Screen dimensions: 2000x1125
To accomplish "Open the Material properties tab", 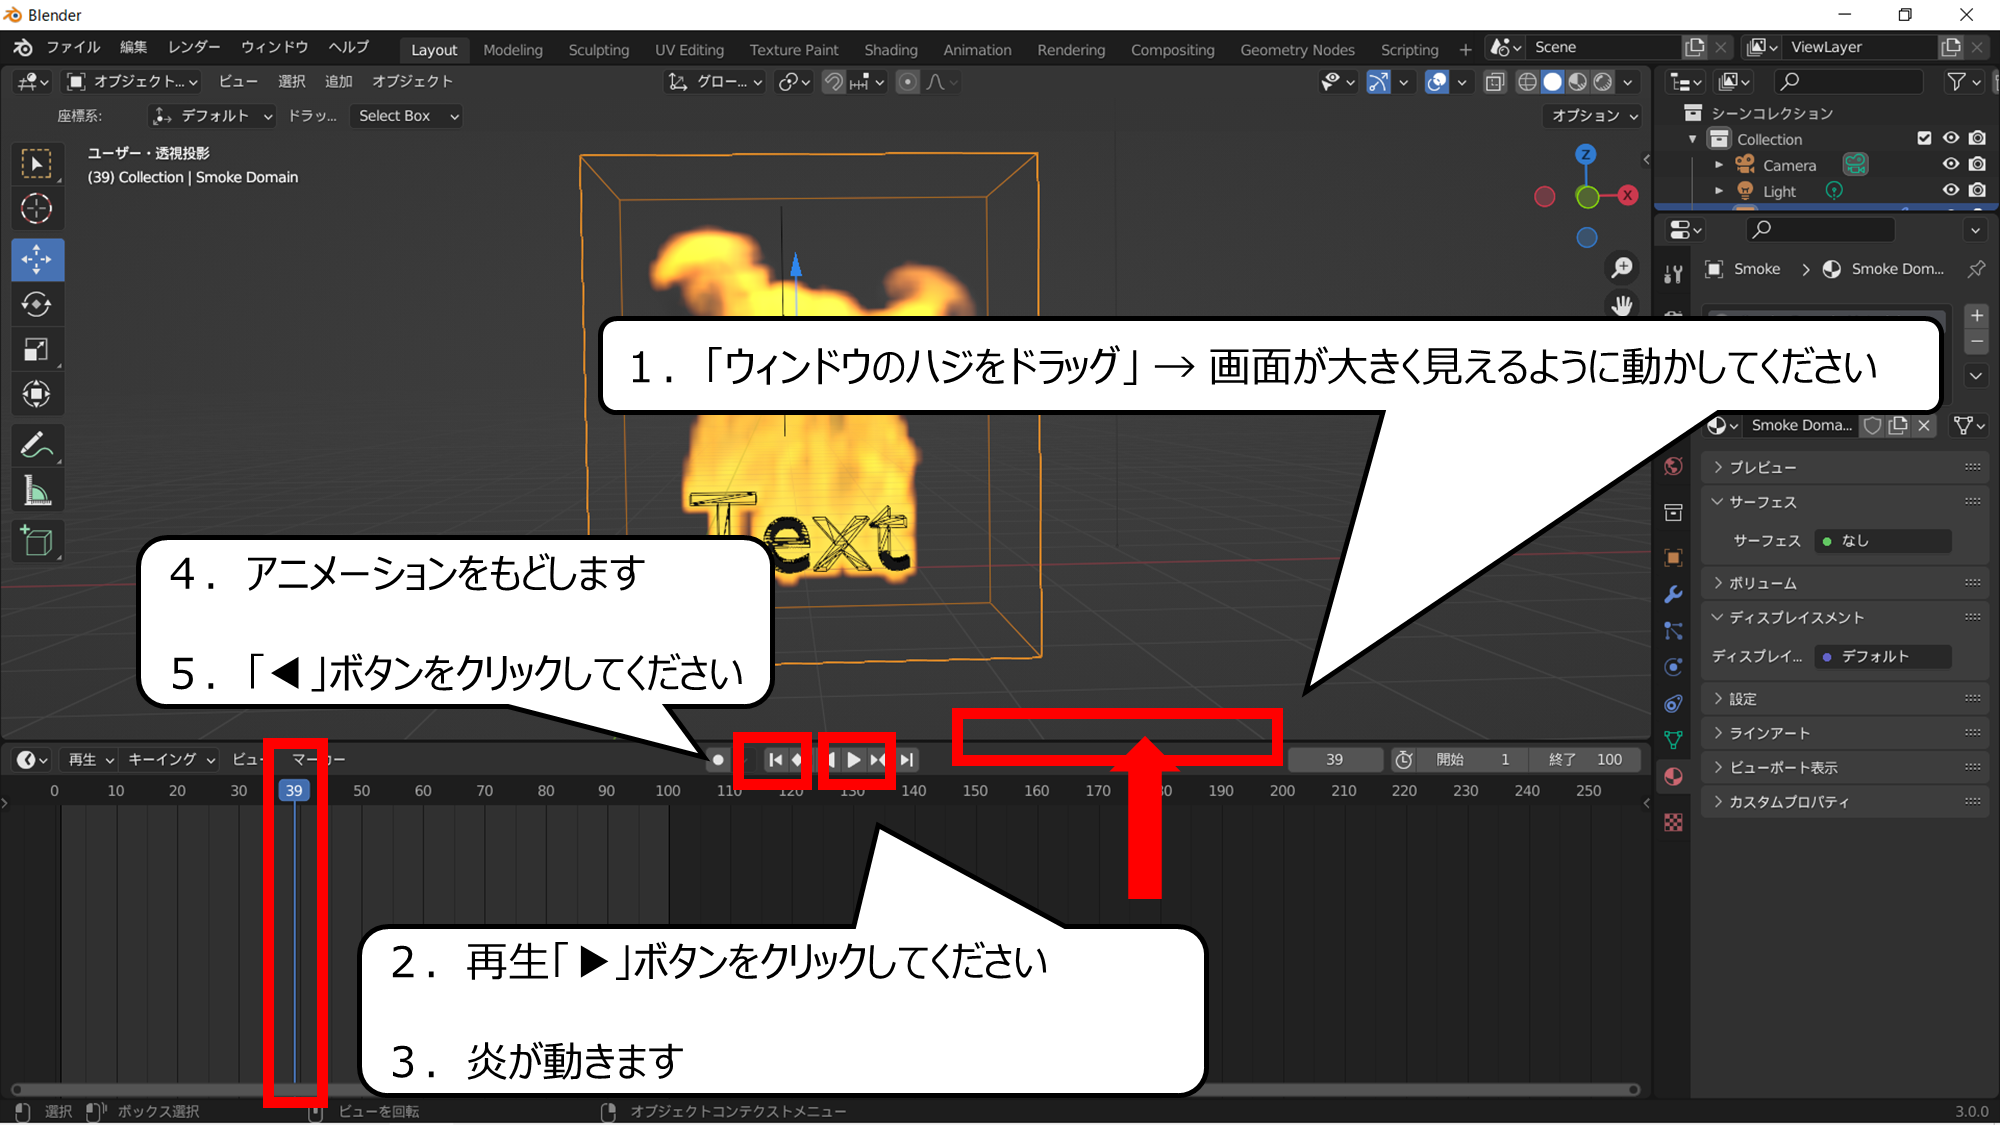I will click(1673, 777).
